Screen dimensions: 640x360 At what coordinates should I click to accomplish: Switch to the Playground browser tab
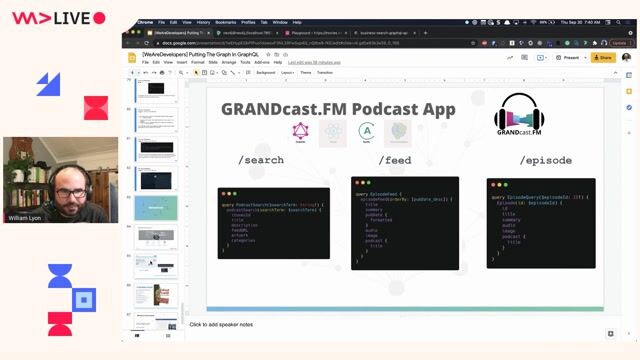pos(316,33)
